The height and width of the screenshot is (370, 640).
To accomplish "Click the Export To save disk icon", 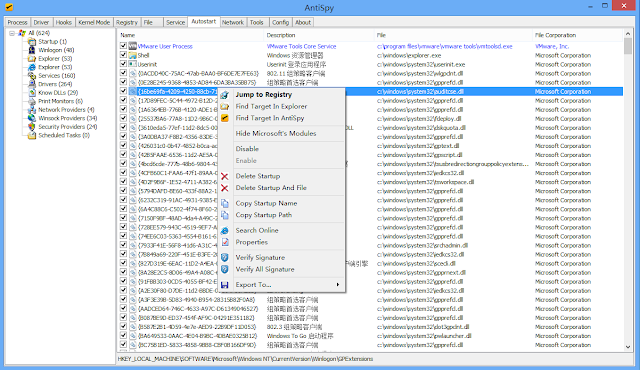I will click(x=224, y=285).
